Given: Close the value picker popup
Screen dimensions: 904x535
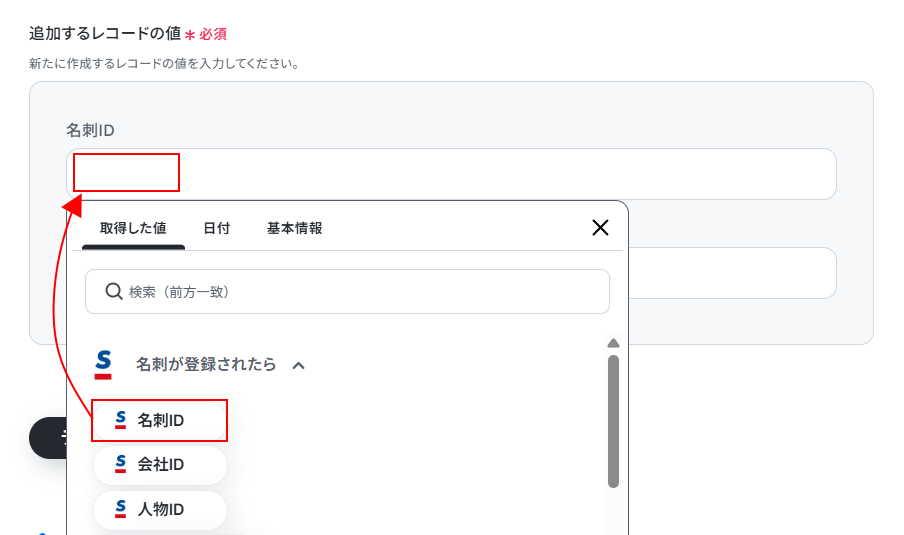Looking at the screenshot, I should coord(600,228).
